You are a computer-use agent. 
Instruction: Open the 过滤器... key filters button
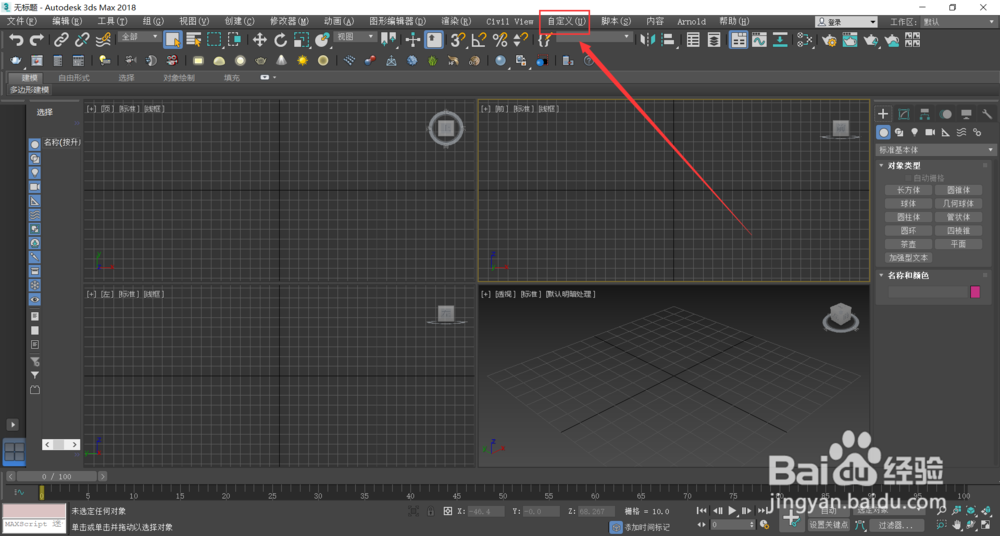[x=895, y=525]
